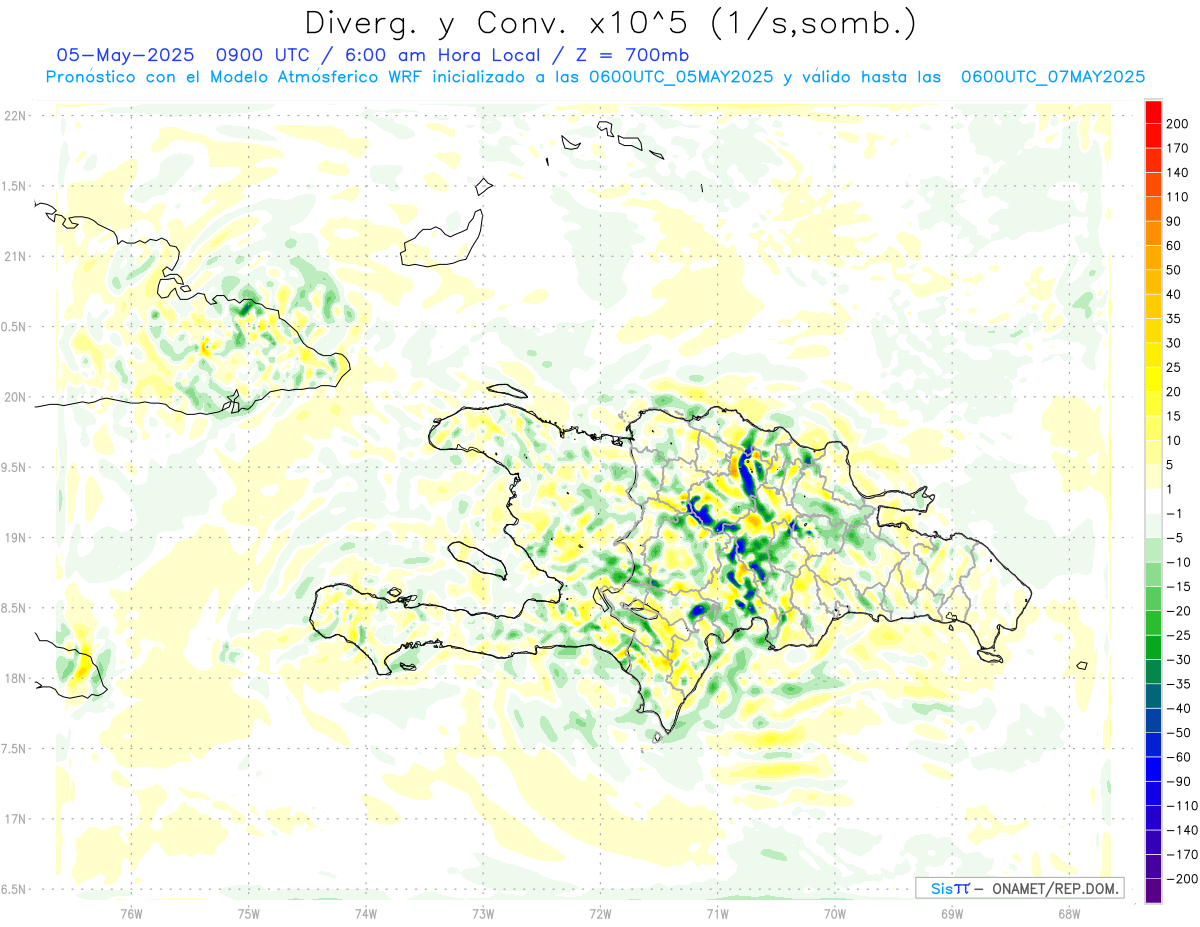
Task: Click the colorbar value '-35'
Action: pyautogui.click(x=1181, y=683)
